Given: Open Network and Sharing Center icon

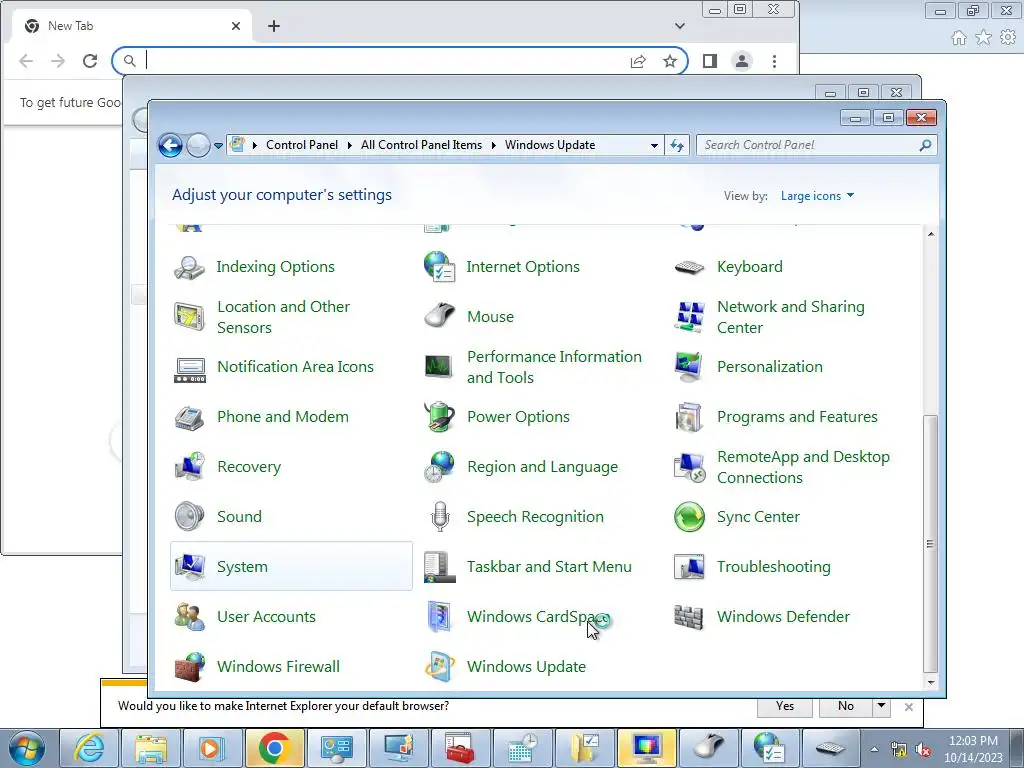Looking at the screenshot, I should pos(690,317).
